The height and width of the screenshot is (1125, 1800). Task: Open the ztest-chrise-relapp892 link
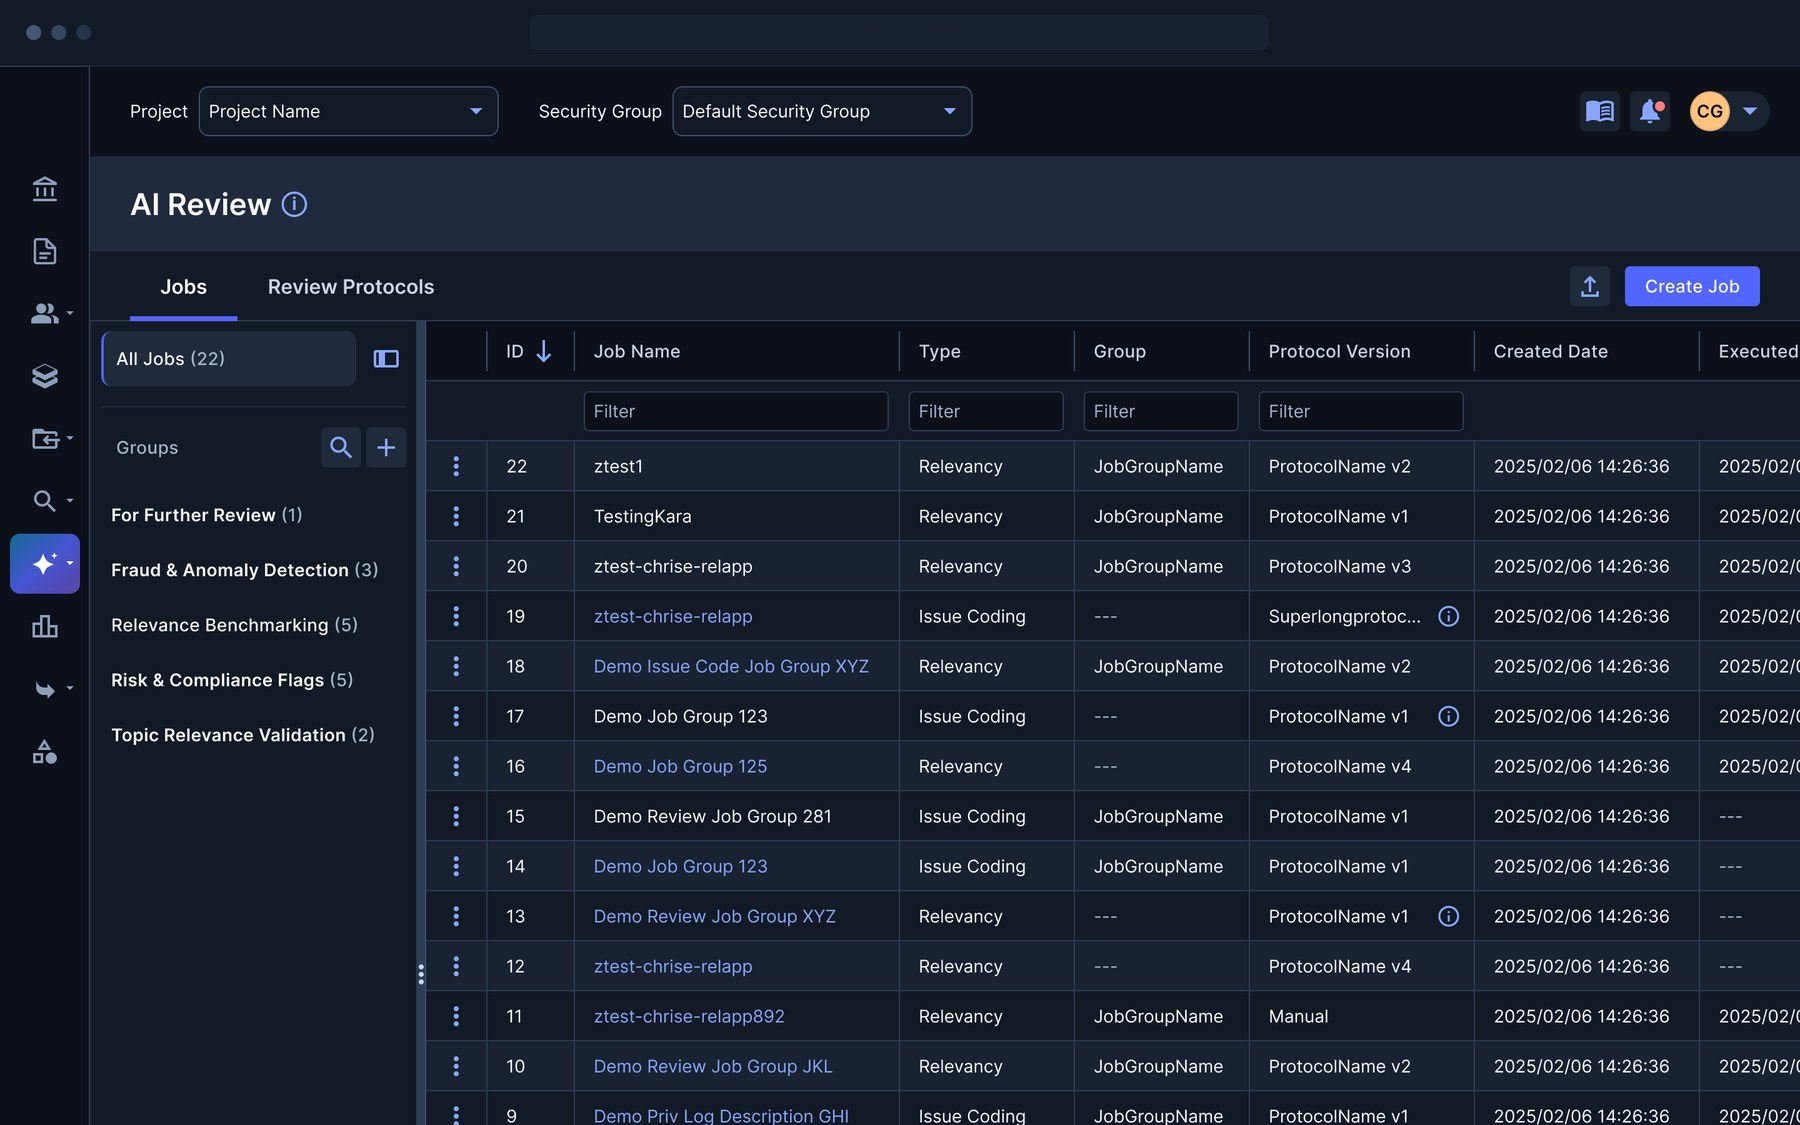pos(689,1016)
